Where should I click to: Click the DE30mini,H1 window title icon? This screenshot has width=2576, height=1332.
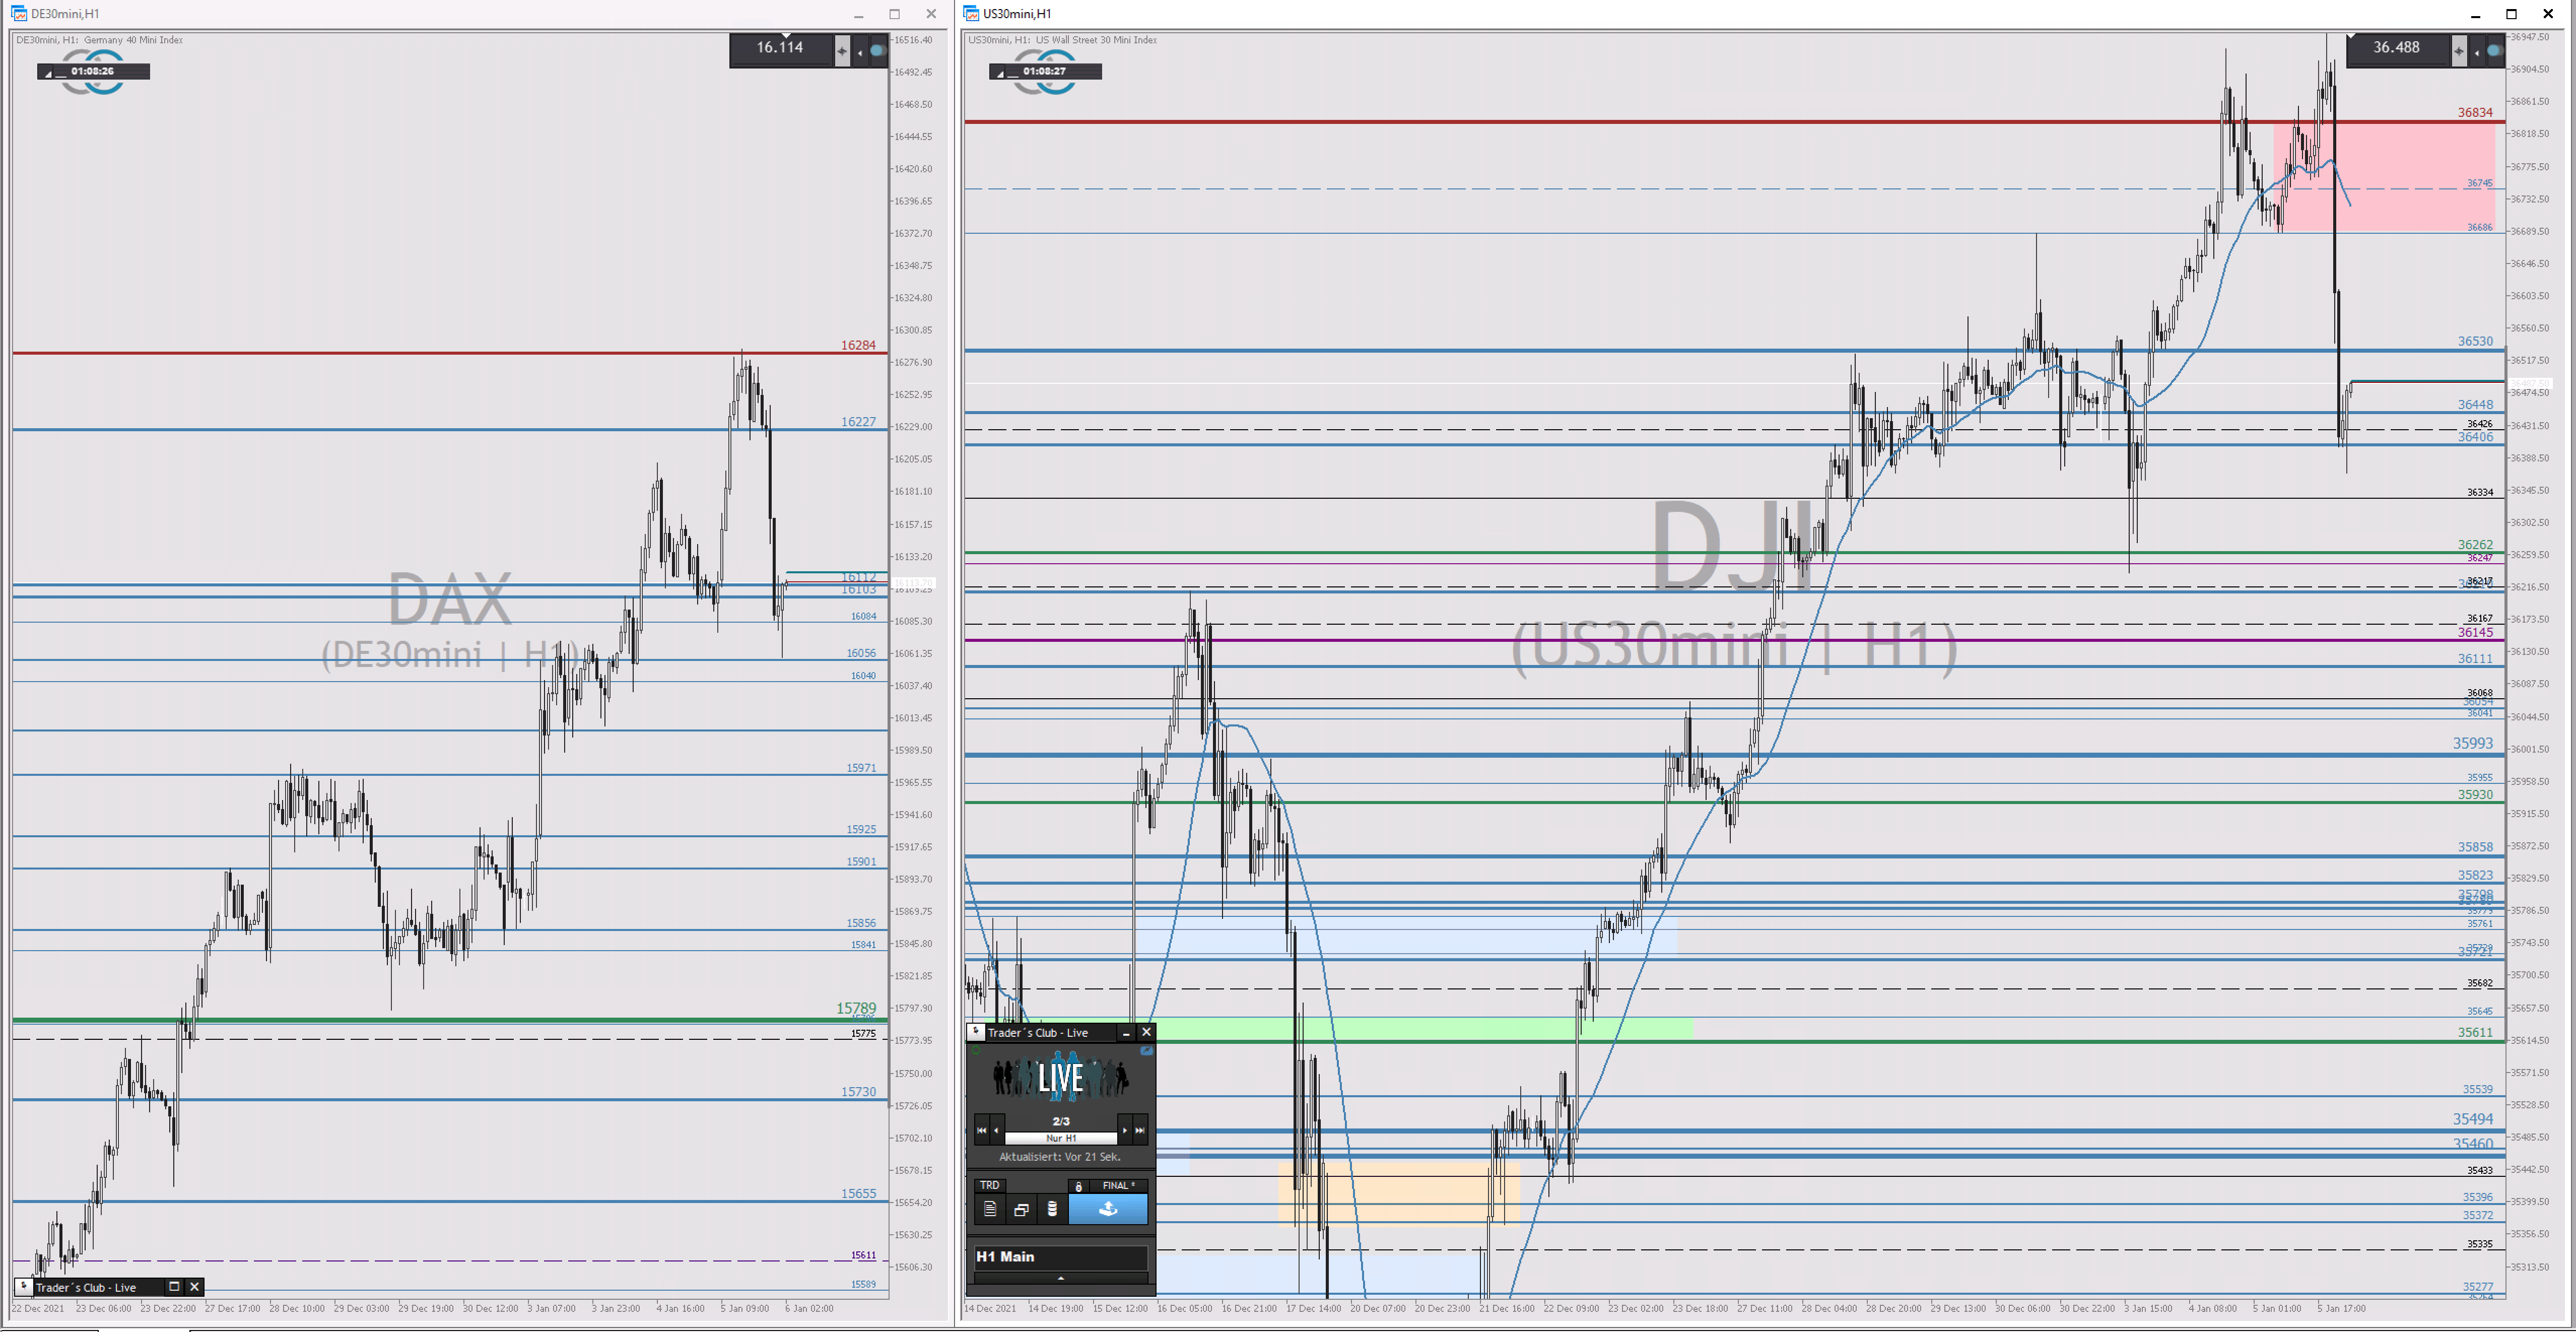tap(19, 13)
